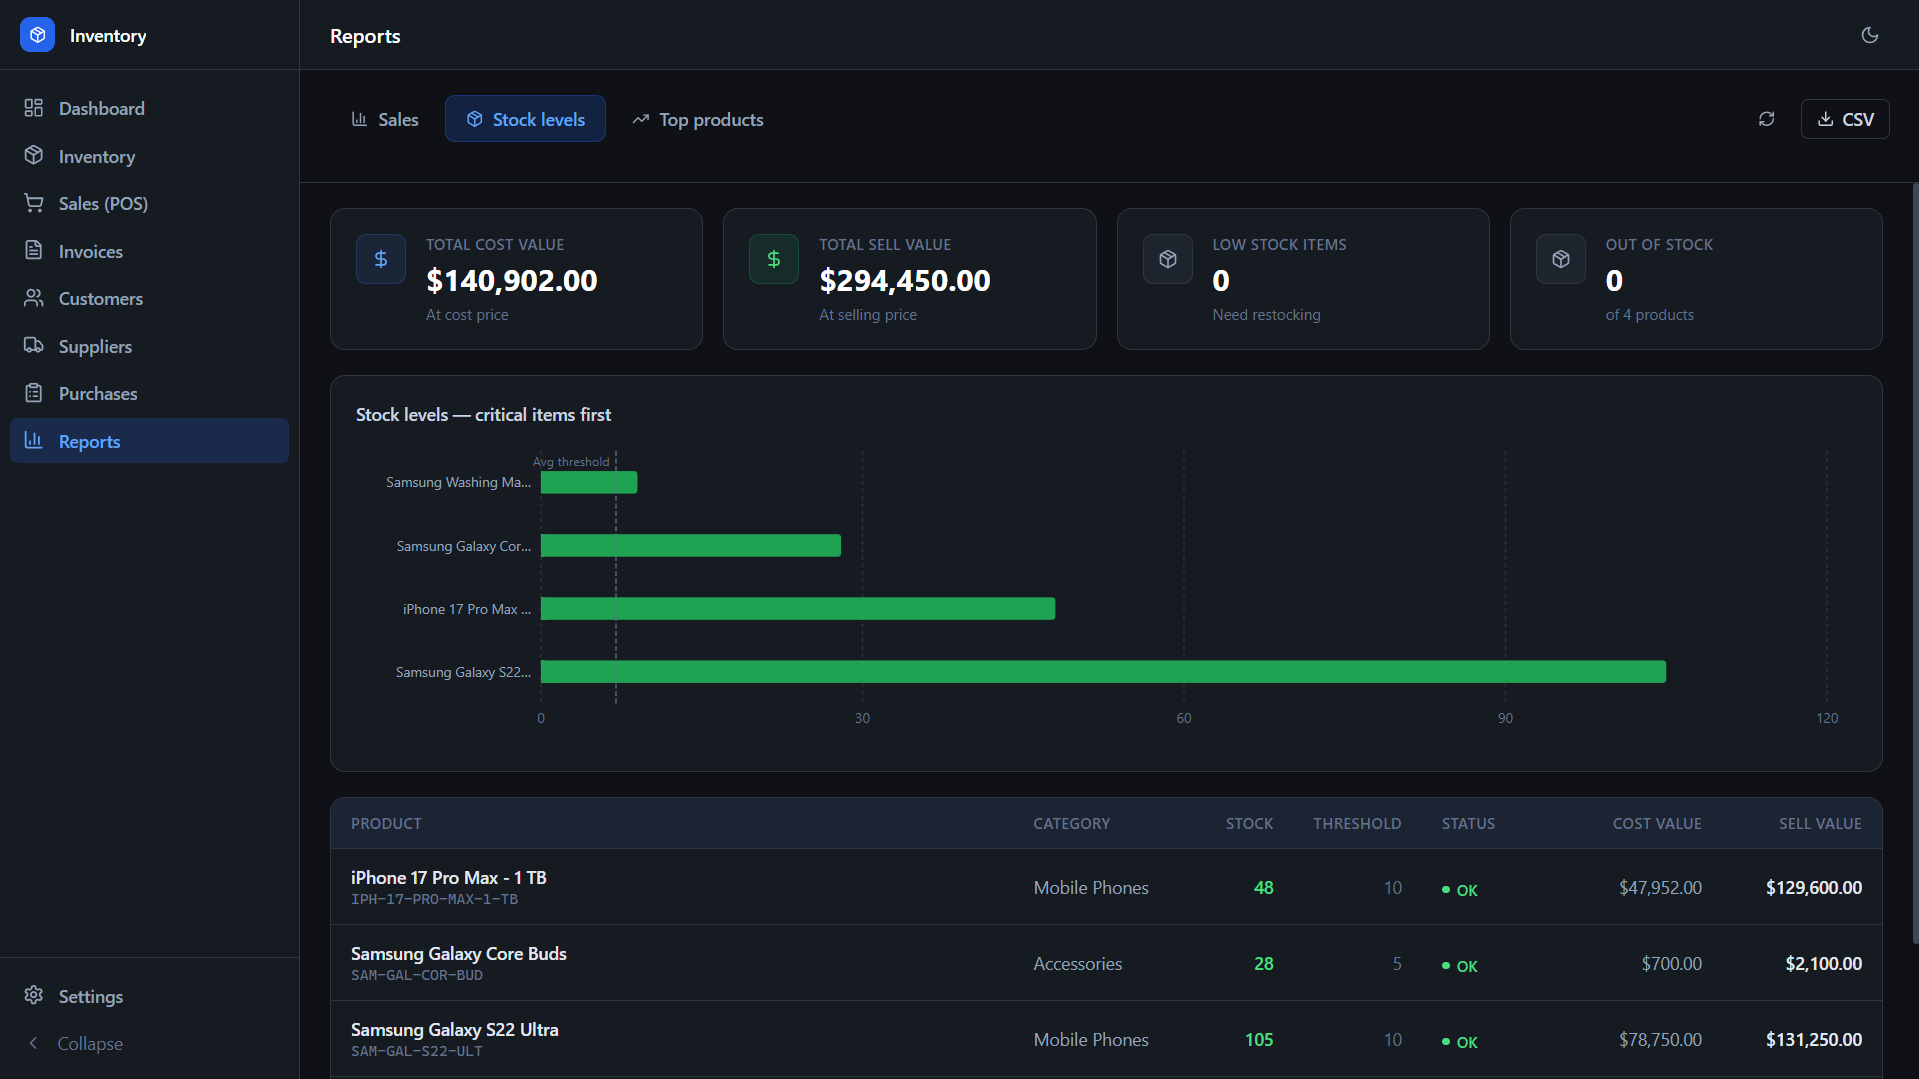Open Settings
This screenshot has width=1919, height=1079.
coord(149,996)
